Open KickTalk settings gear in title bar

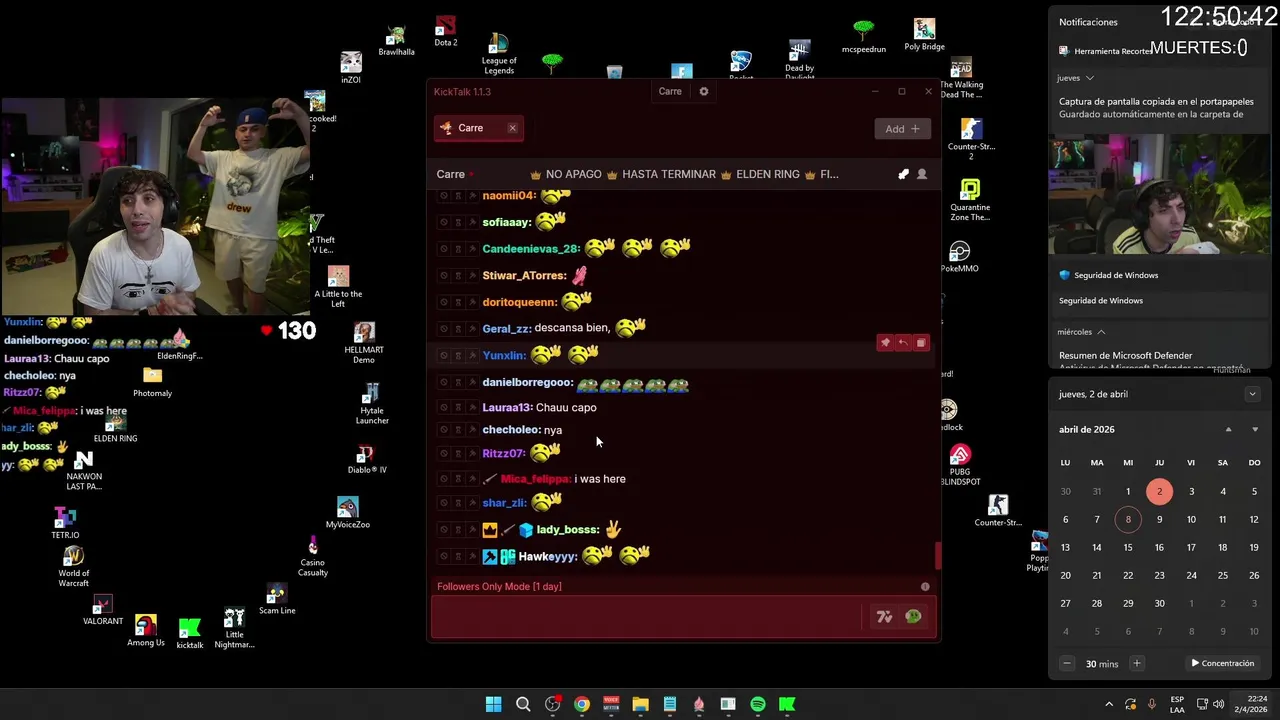pos(704,91)
